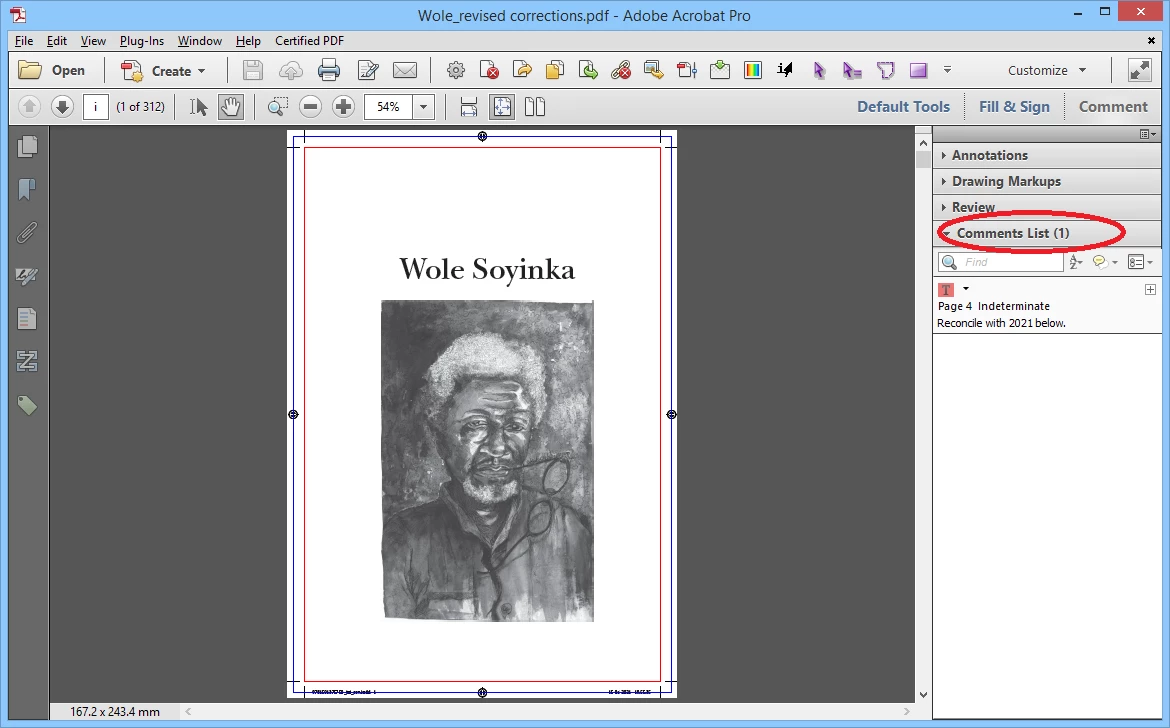
Task: Click the Find comments search field
Action: (1001, 262)
